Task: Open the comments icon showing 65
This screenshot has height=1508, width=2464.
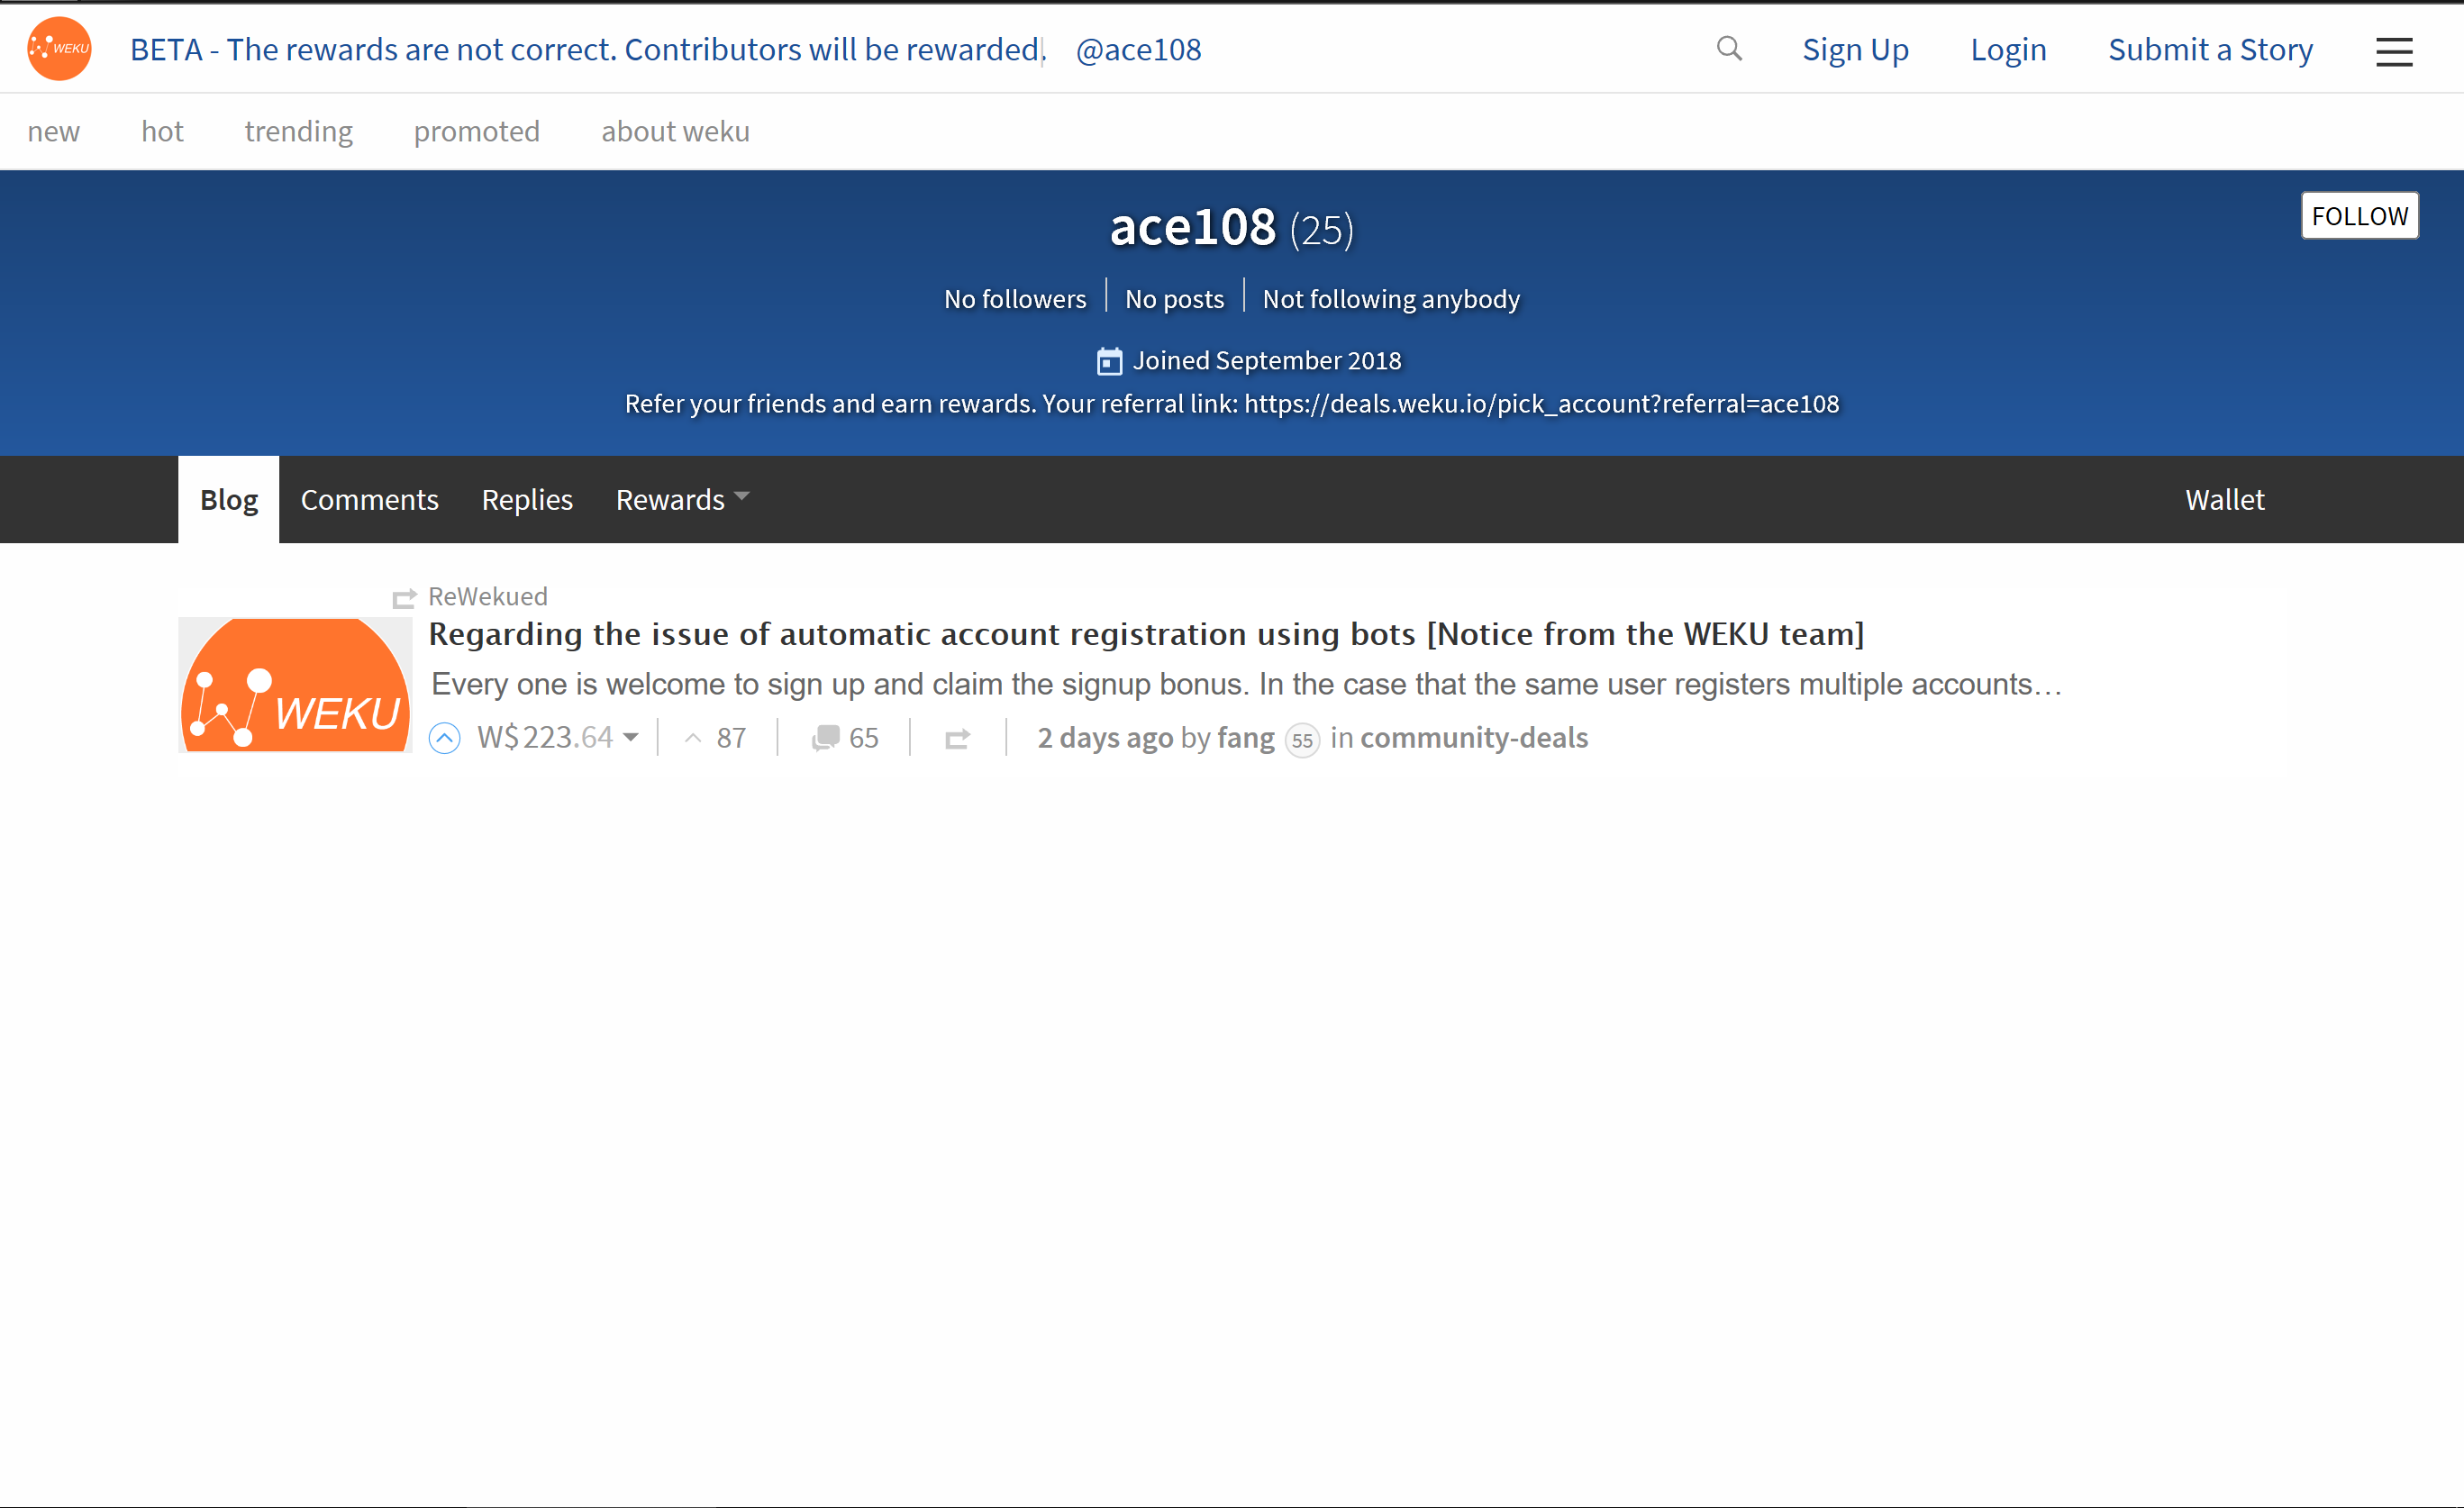Action: [x=845, y=738]
